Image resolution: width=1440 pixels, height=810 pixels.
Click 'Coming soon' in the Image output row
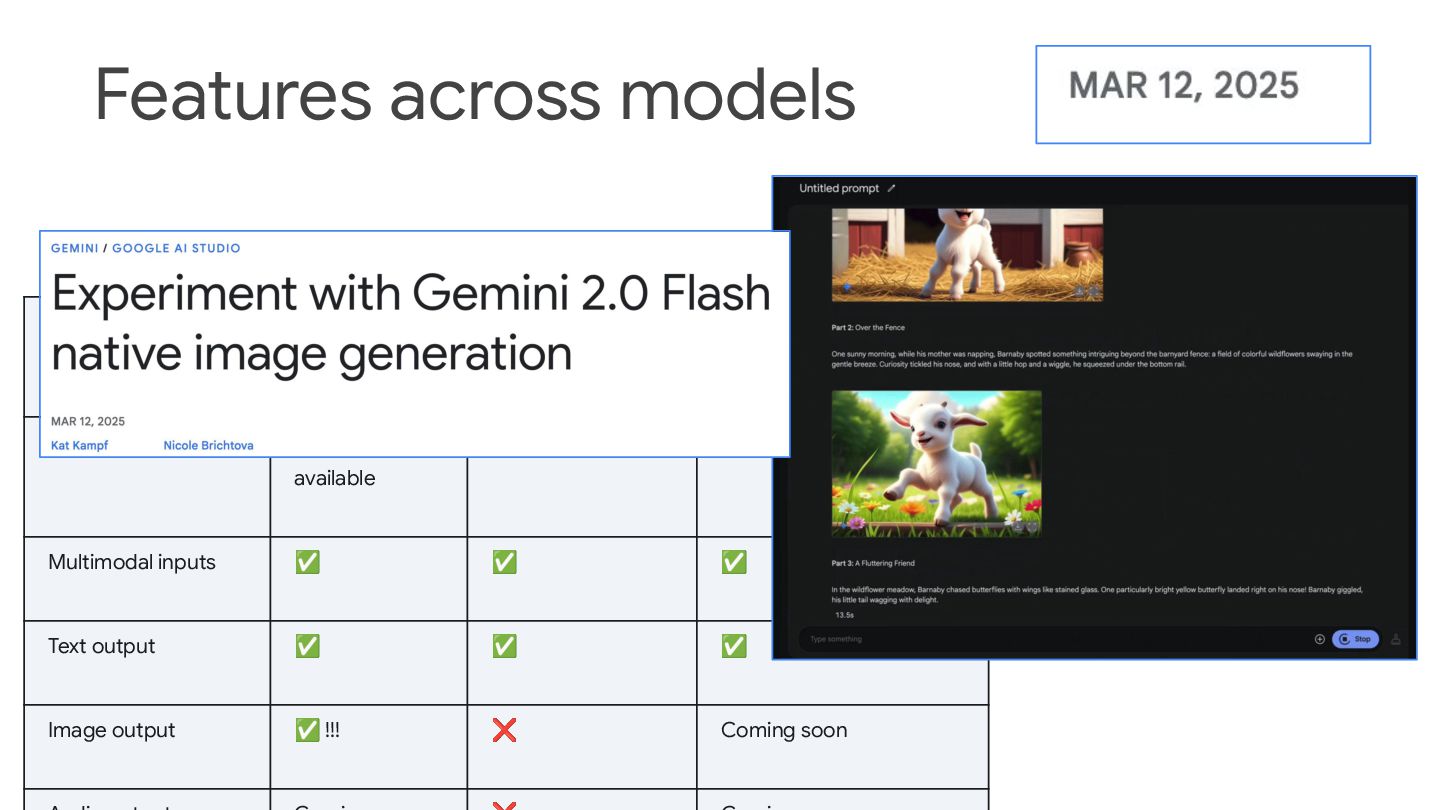pos(784,730)
